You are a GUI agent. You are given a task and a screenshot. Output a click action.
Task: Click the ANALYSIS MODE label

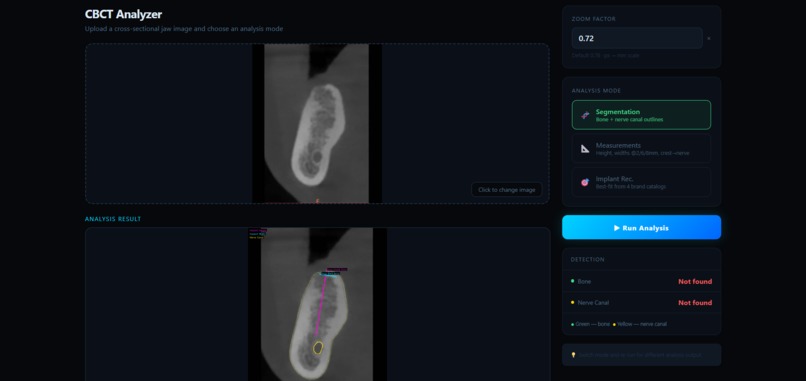[x=596, y=90]
